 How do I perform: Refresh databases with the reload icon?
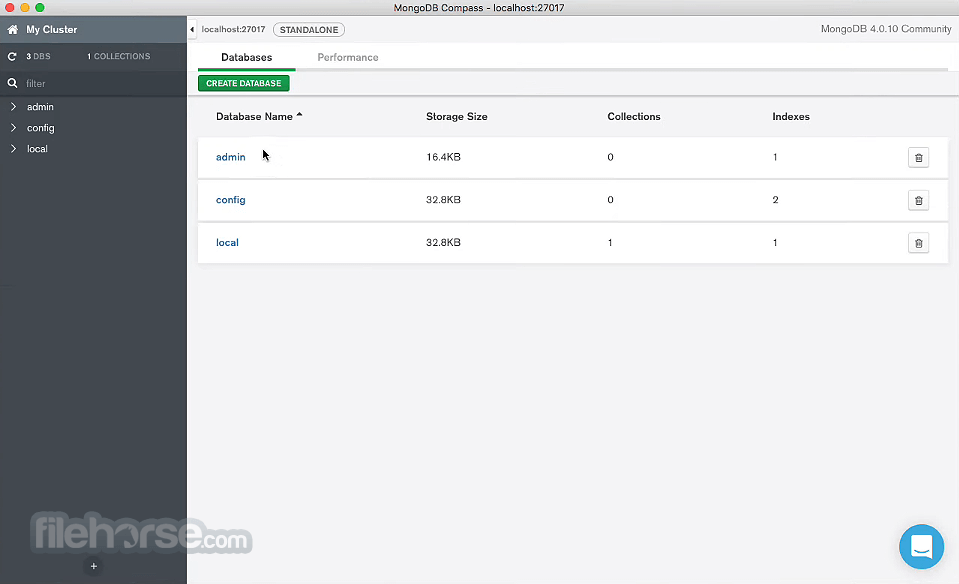coord(12,56)
